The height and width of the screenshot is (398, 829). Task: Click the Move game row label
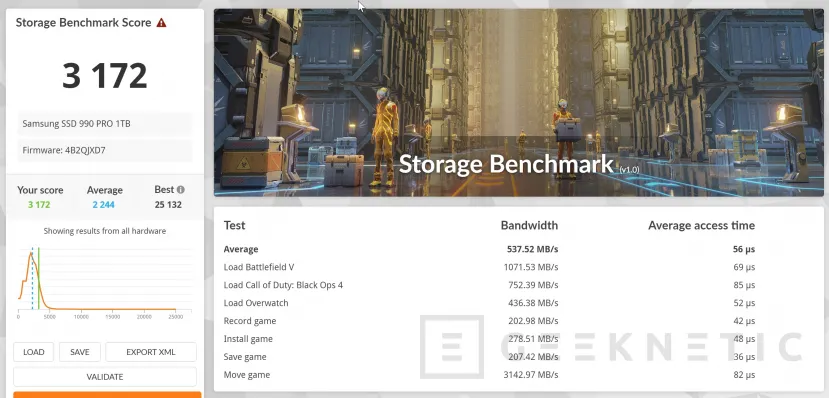[246, 375]
